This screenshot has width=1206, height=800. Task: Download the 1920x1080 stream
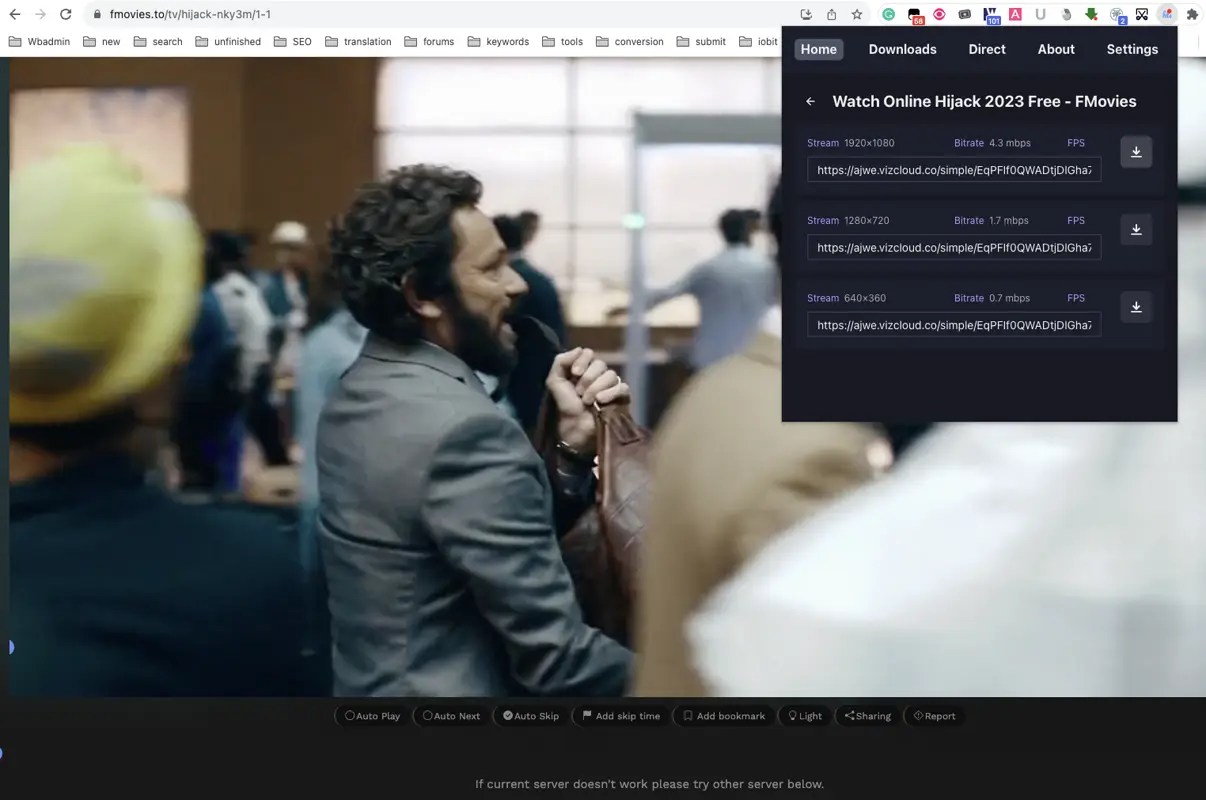click(x=1135, y=151)
